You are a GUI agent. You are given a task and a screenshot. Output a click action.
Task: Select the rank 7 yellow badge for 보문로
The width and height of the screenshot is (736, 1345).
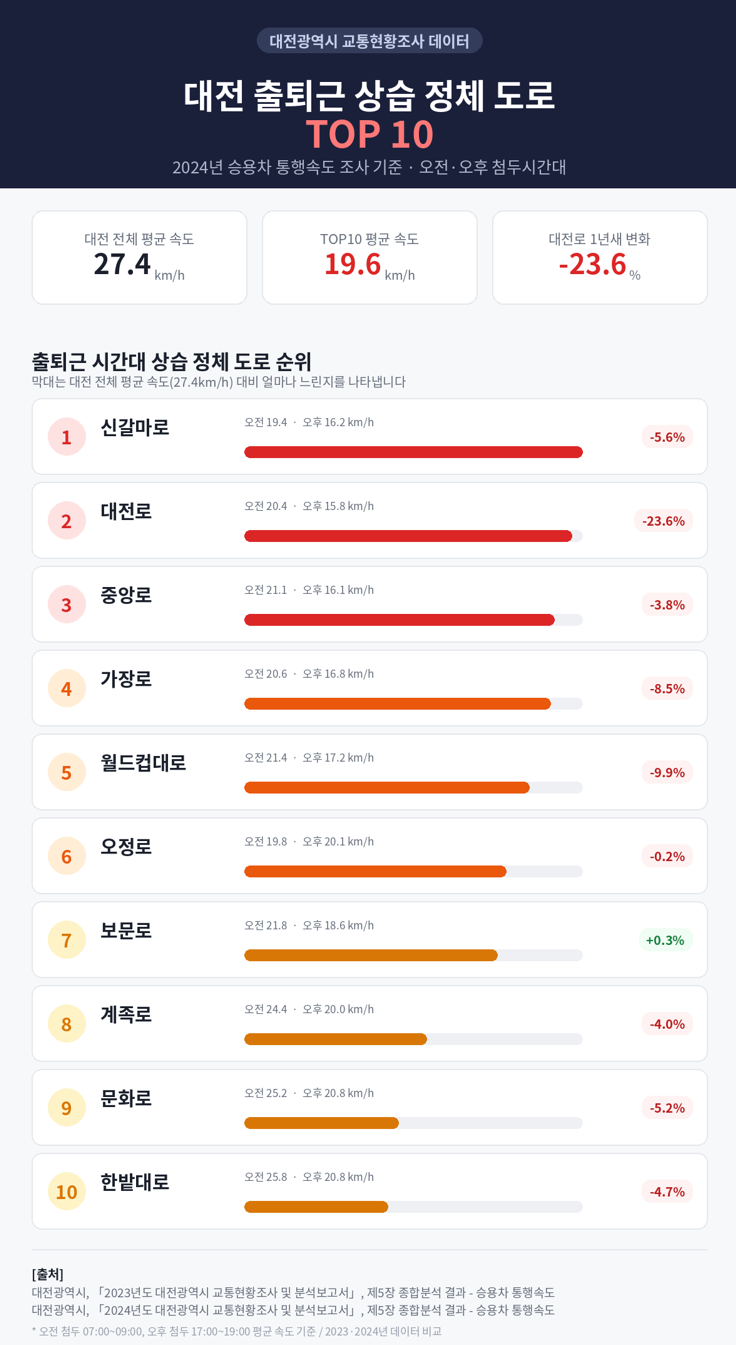pos(67,940)
